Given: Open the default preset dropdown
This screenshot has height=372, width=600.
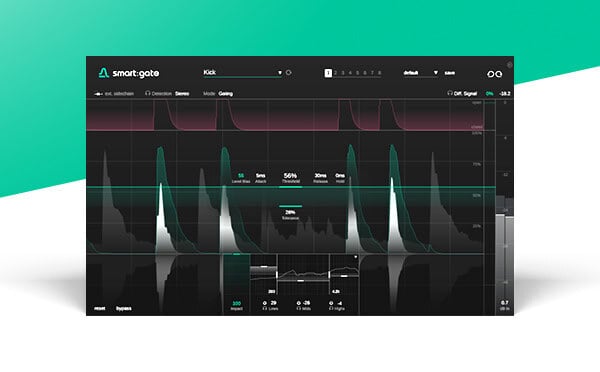Looking at the screenshot, I should coord(421,73).
